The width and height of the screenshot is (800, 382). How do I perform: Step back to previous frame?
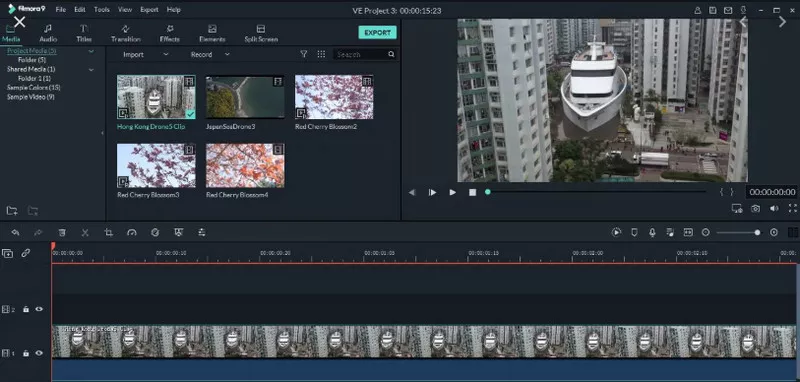412,192
